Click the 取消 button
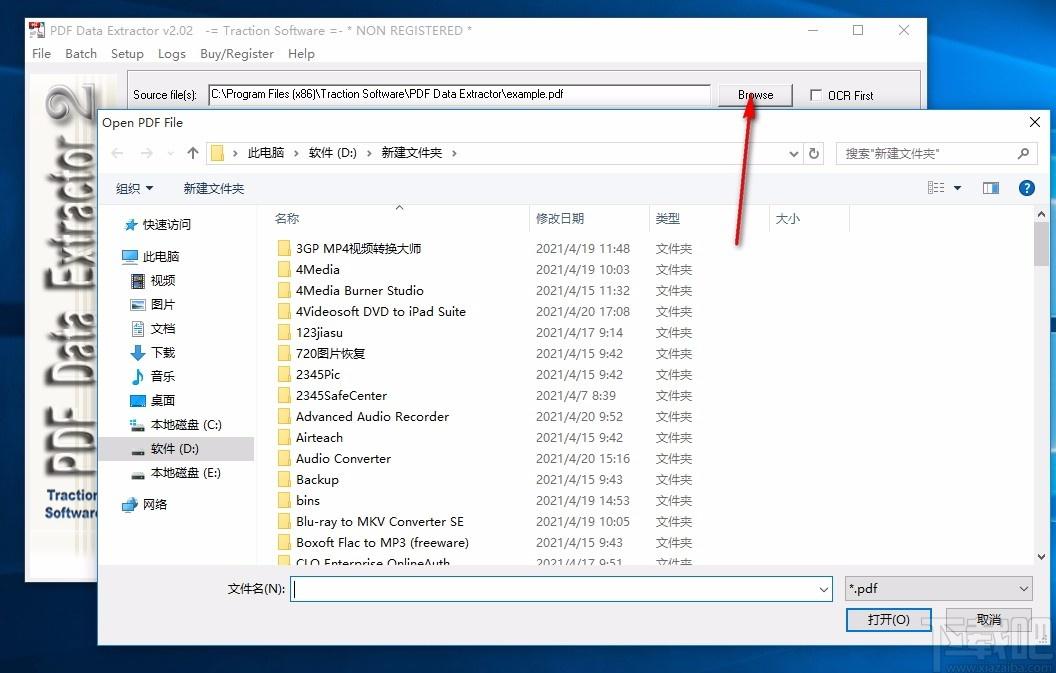Image resolution: width=1056 pixels, height=673 pixels. click(x=989, y=620)
